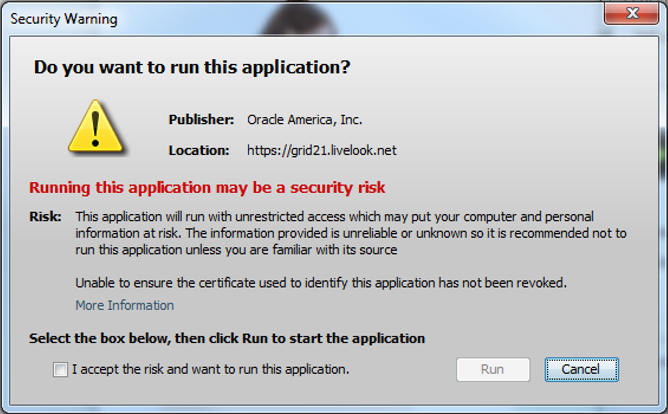Click the 'information at risk' middle description line
The height and width of the screenshot is (414, 668).
[x=351, y=233]
